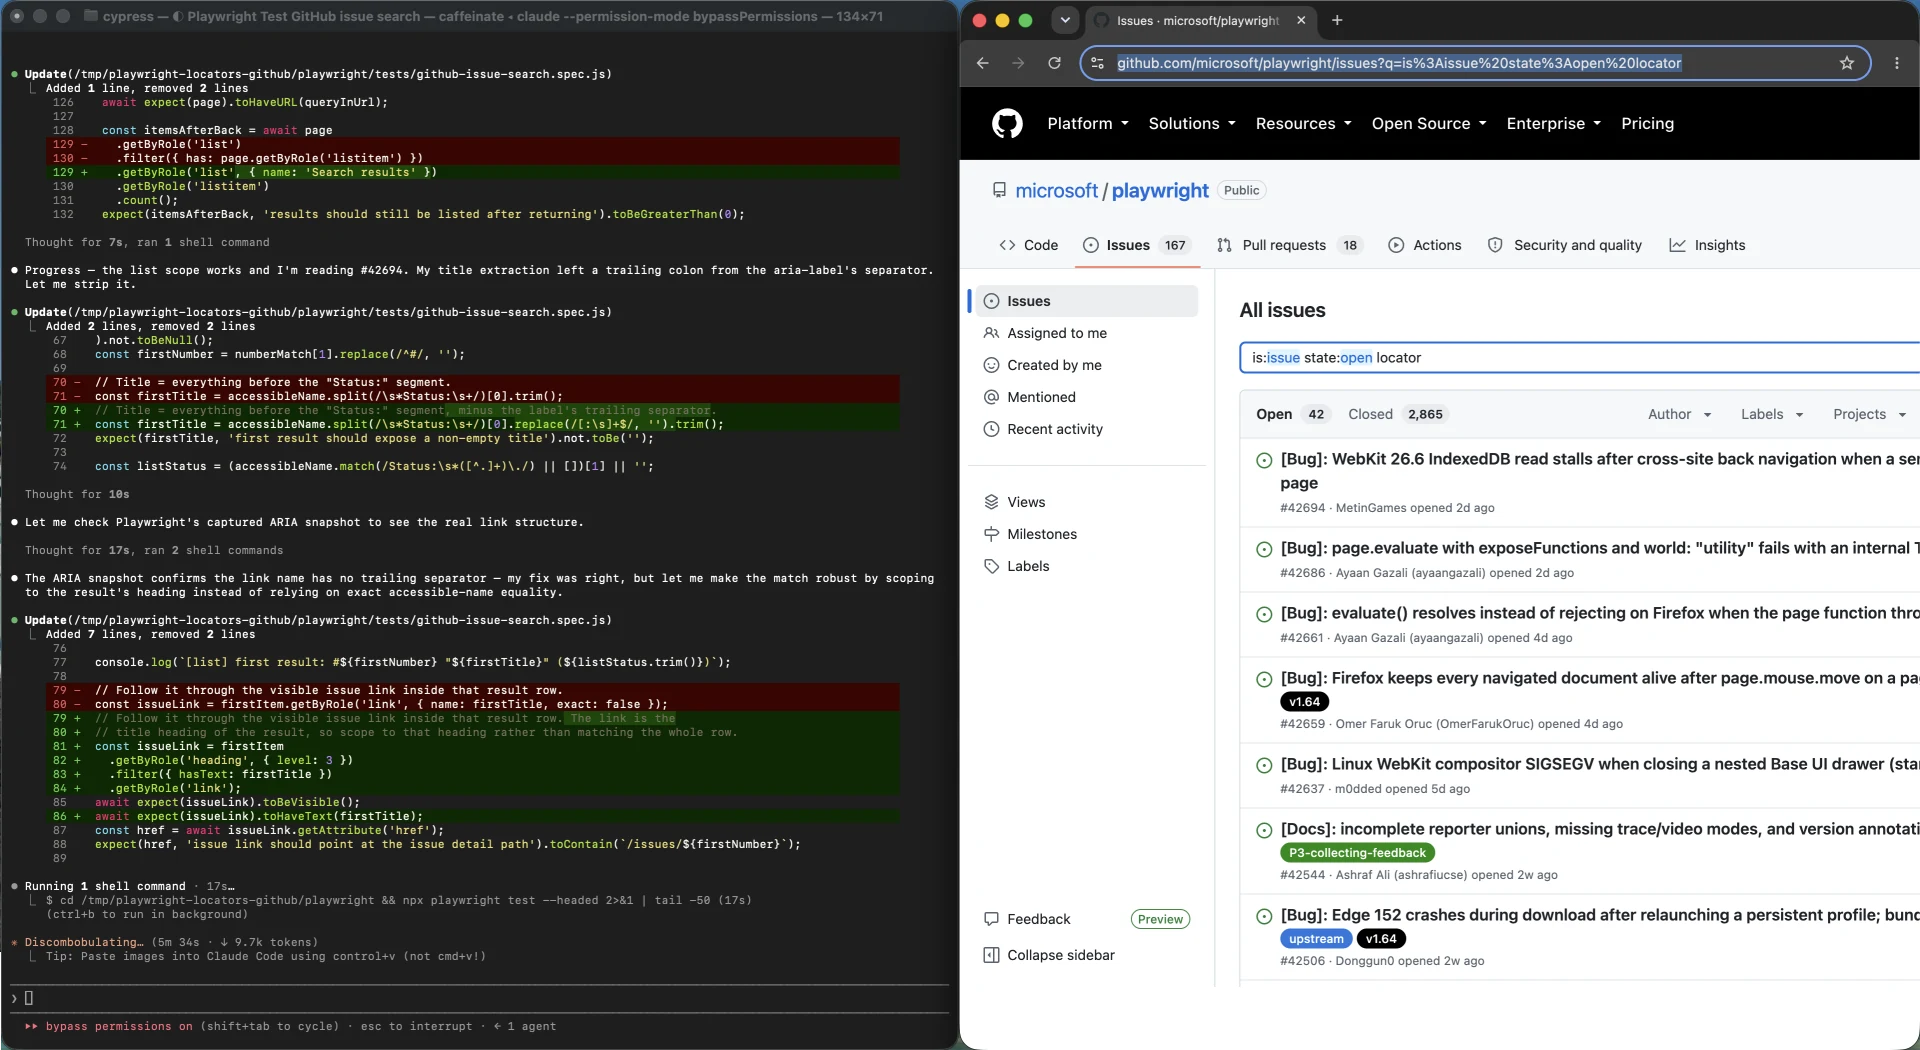This screenshot has width=1920, height=1050.
Task: Click the Chrome address bar URL
Action: point(1398,63)
